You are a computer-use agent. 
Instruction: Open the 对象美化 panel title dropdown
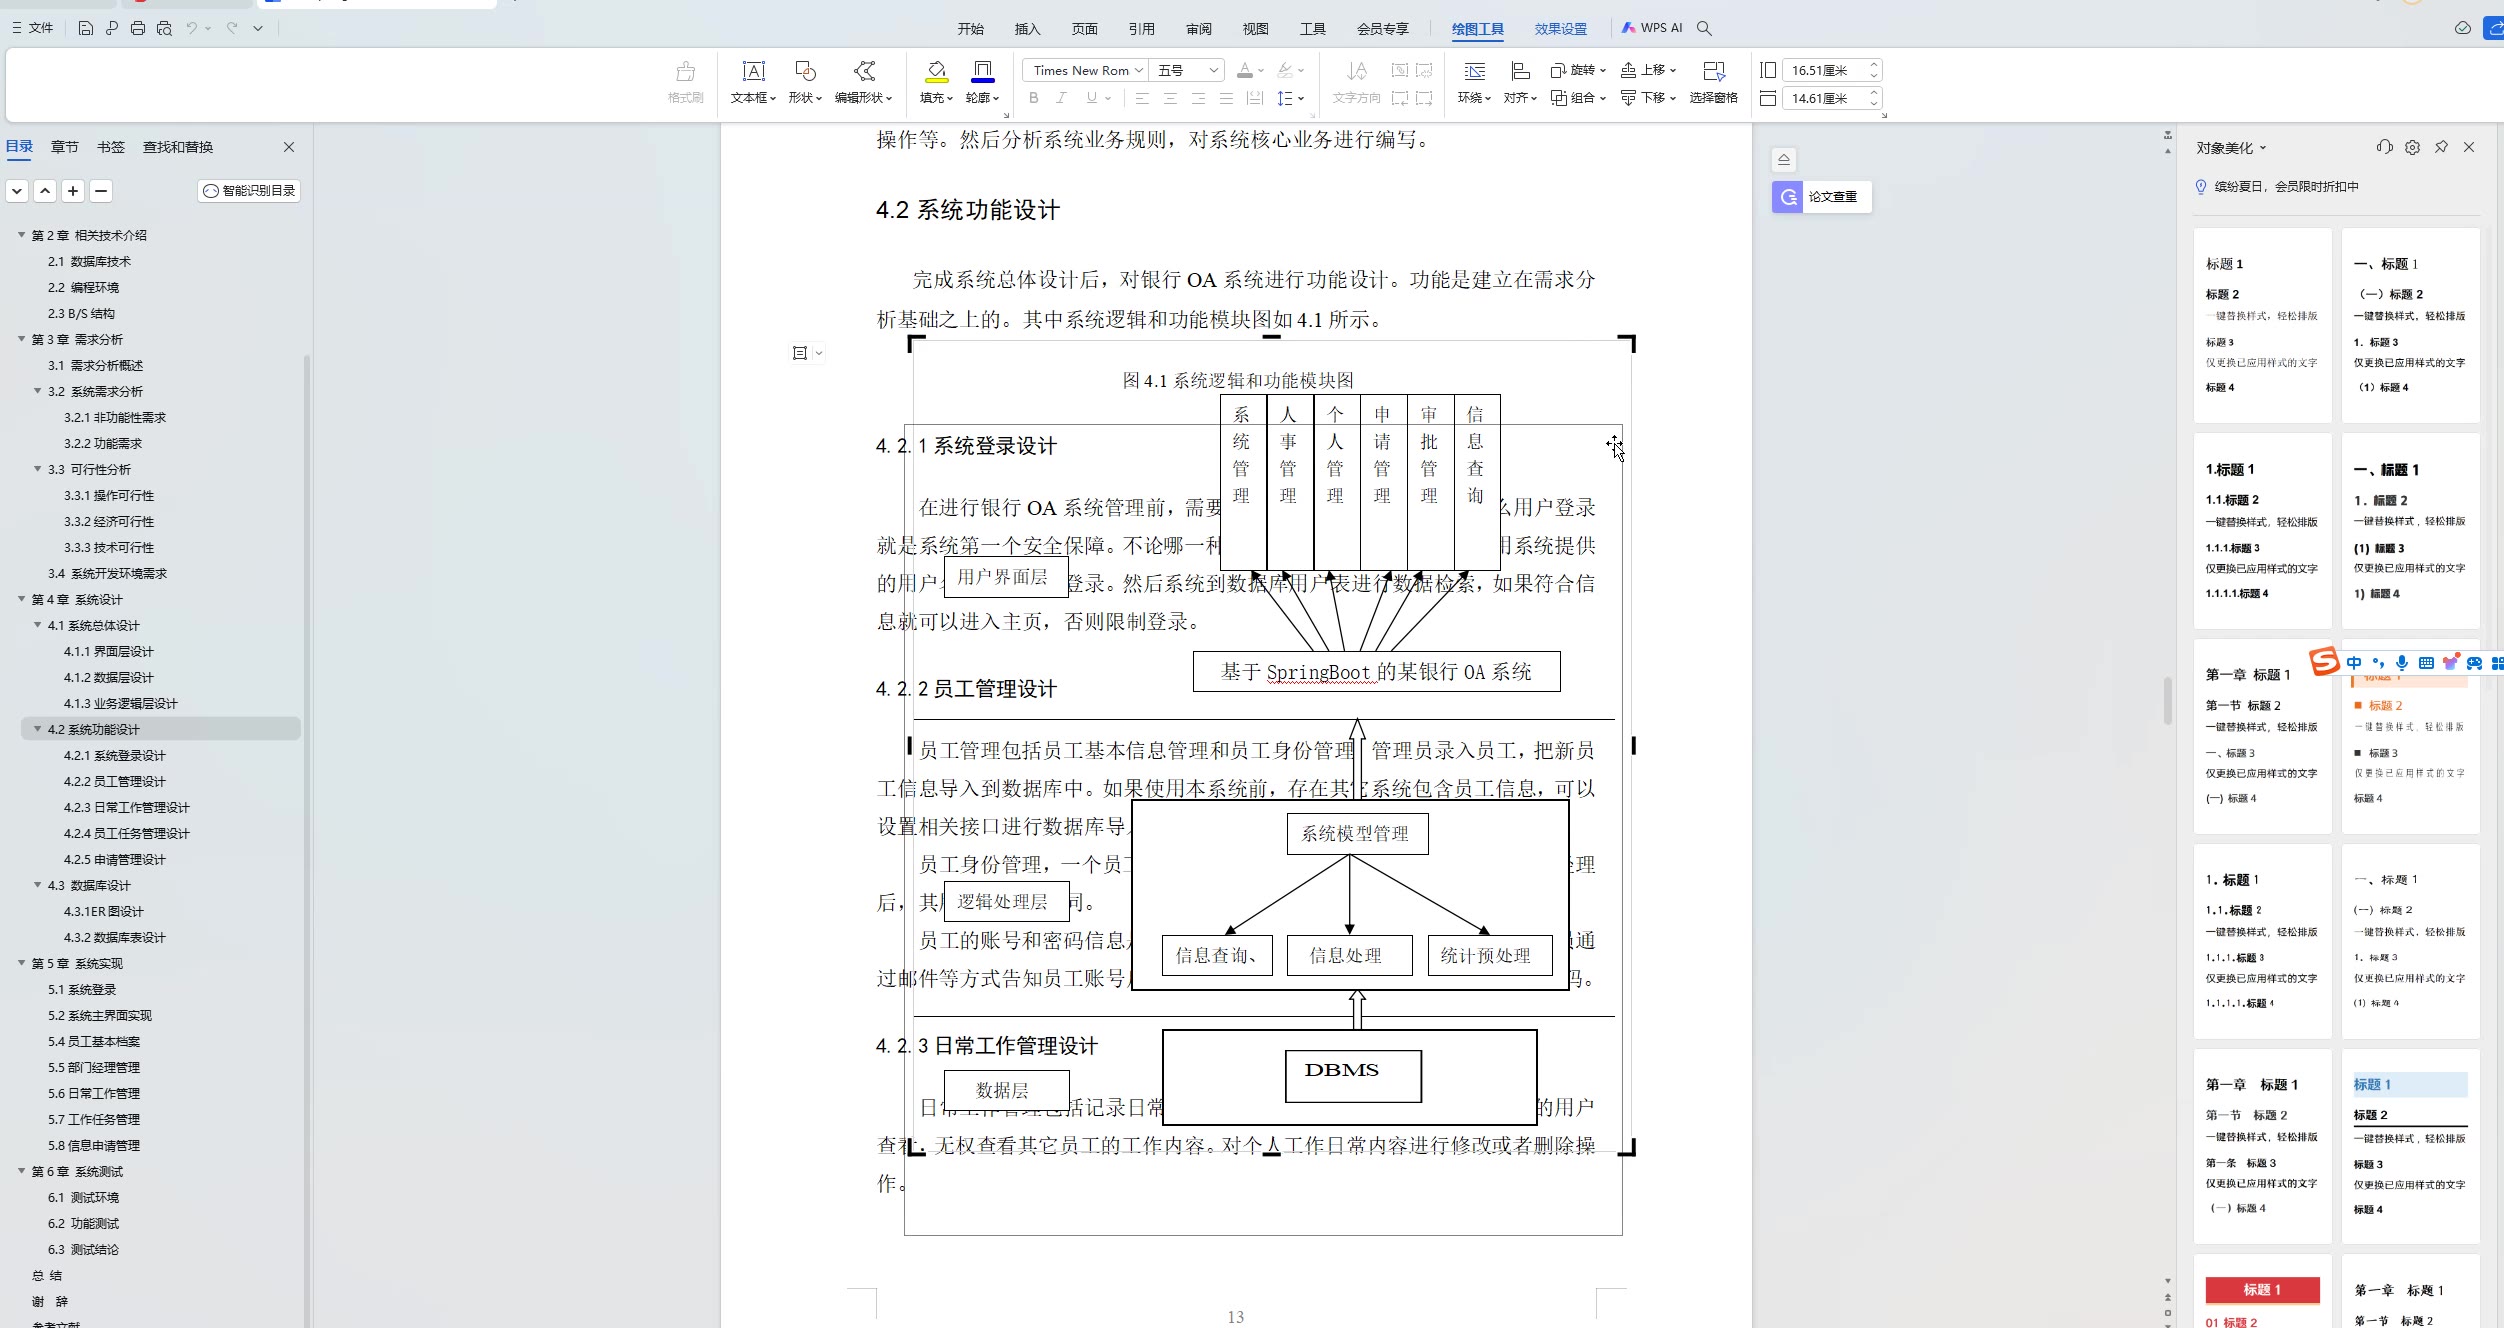click(x=2263, y=148)
